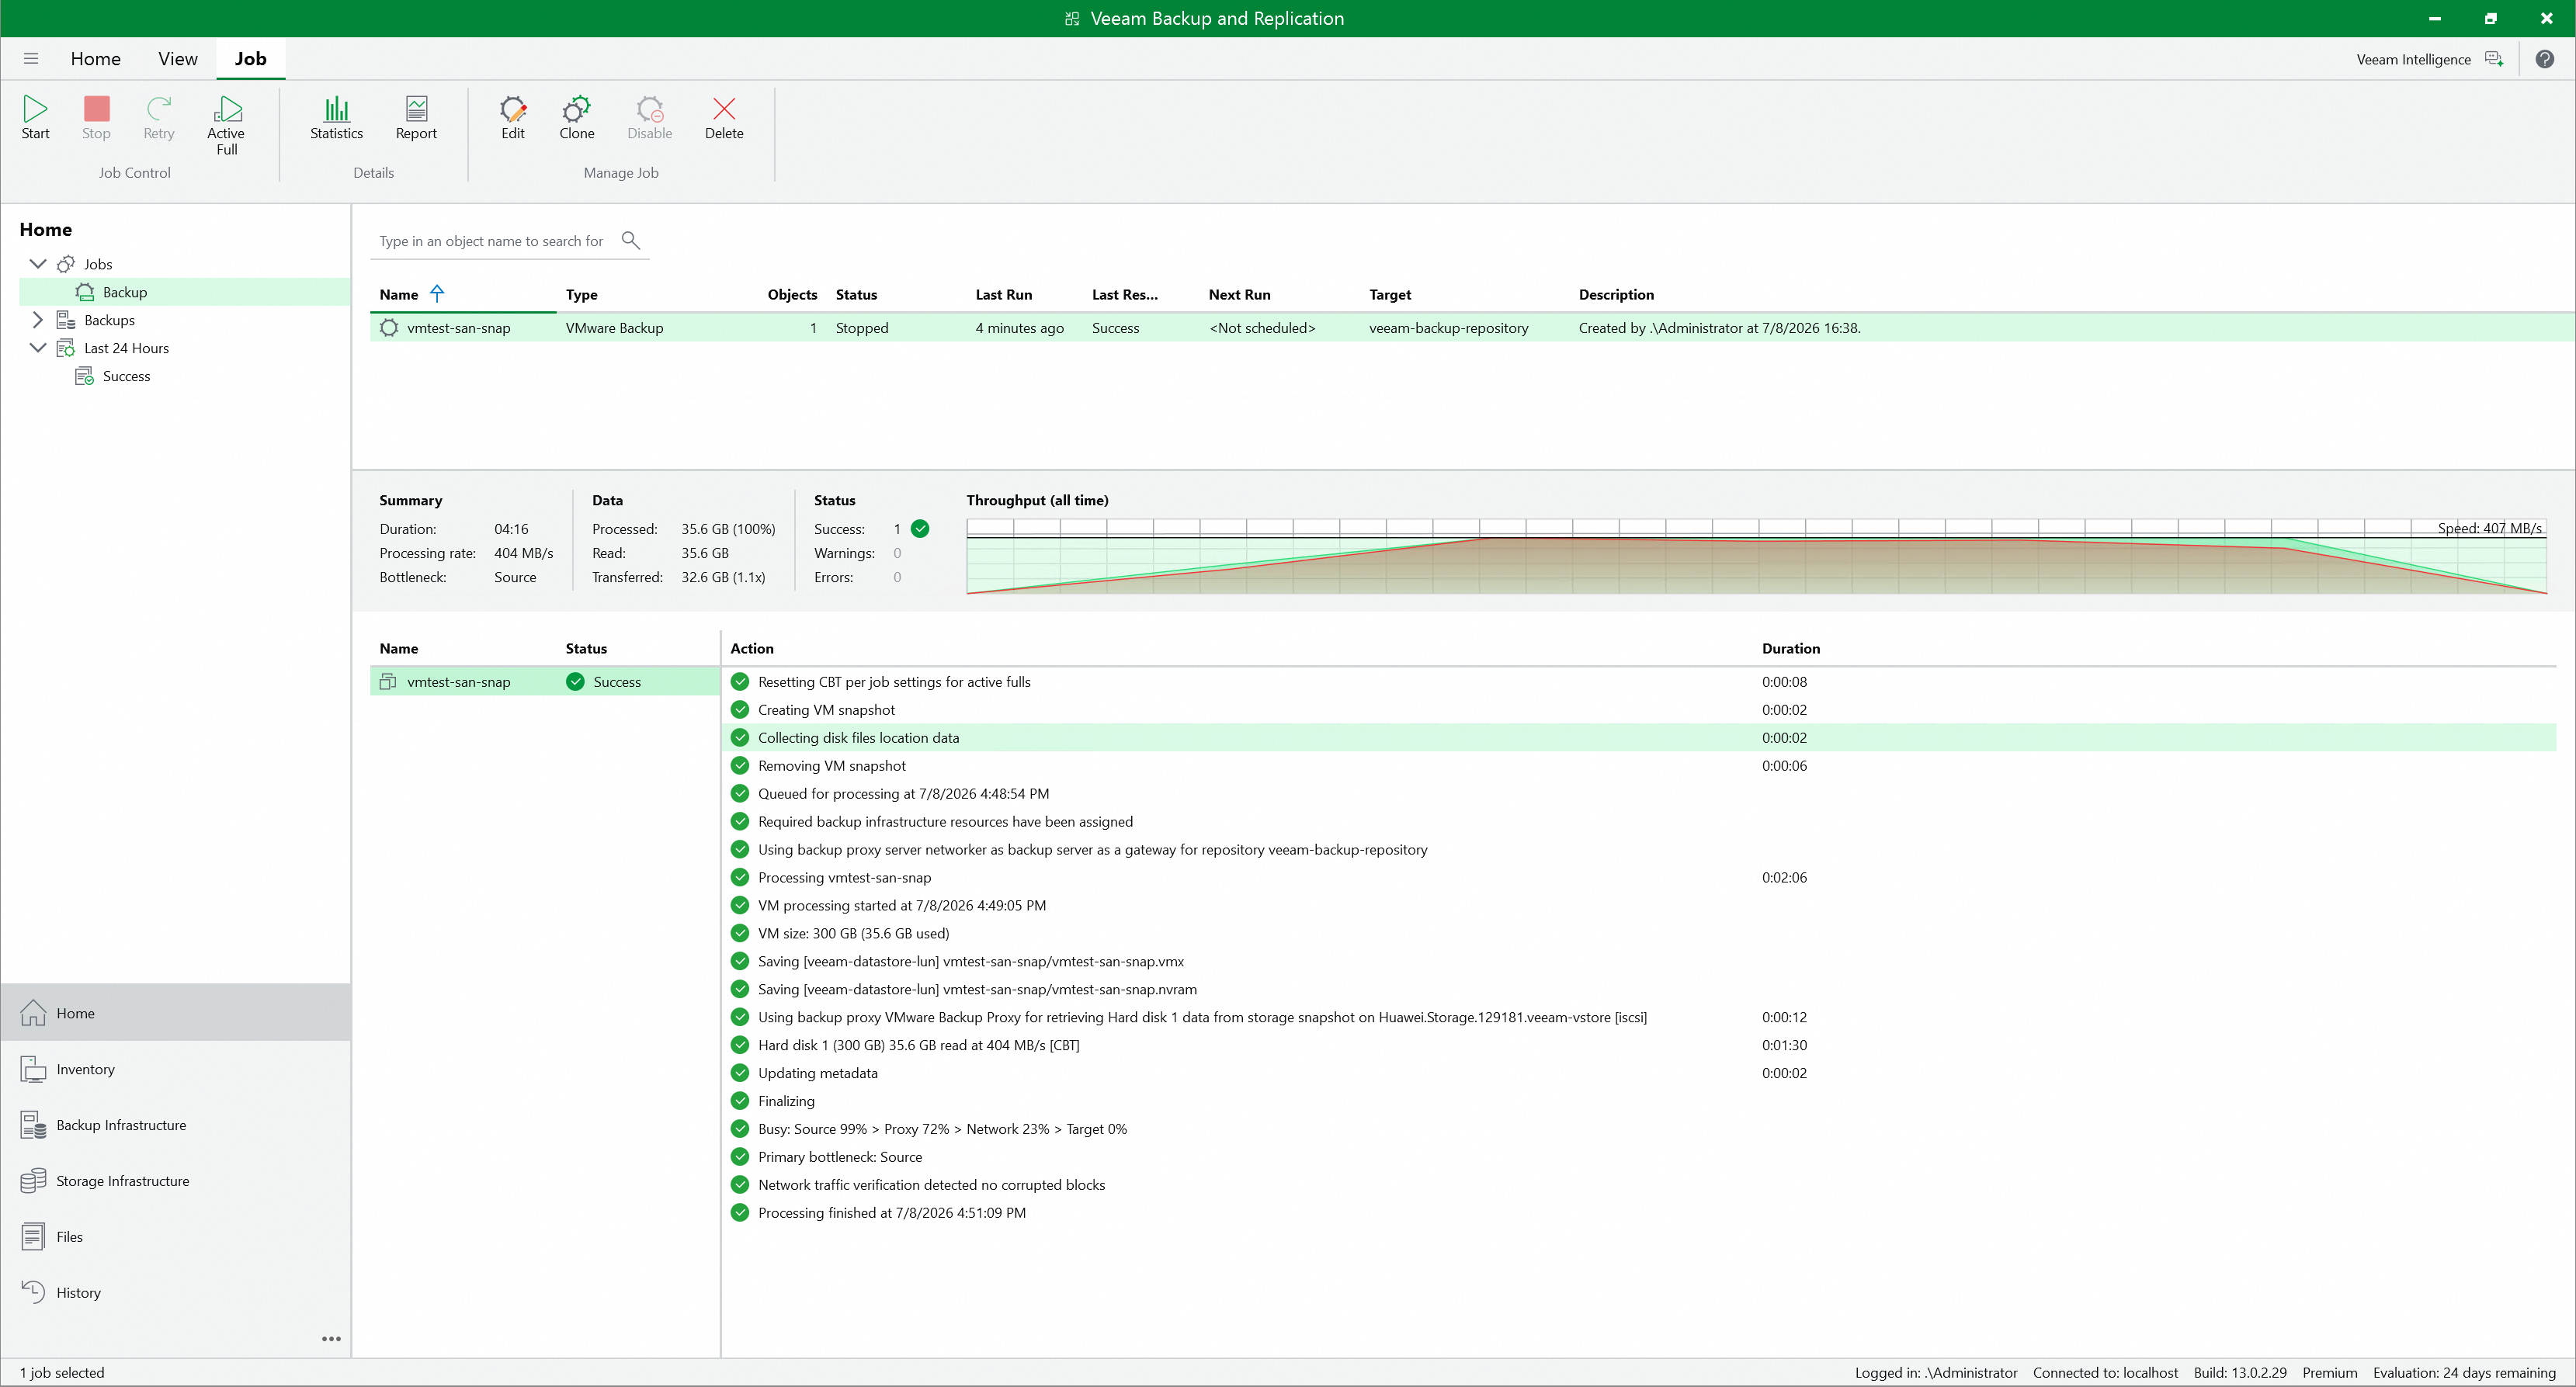Sort jobs by Last Run column
2576x1387 pixels.
[1003, 295]
